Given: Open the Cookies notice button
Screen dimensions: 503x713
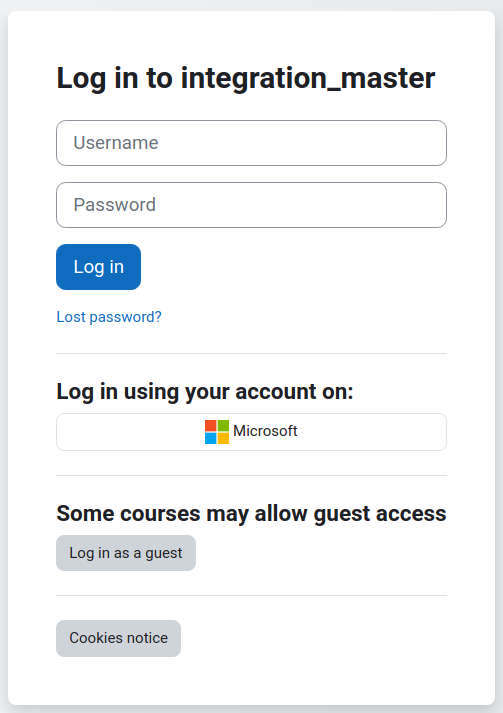Looking at the screenshot, I should [118, 638].
